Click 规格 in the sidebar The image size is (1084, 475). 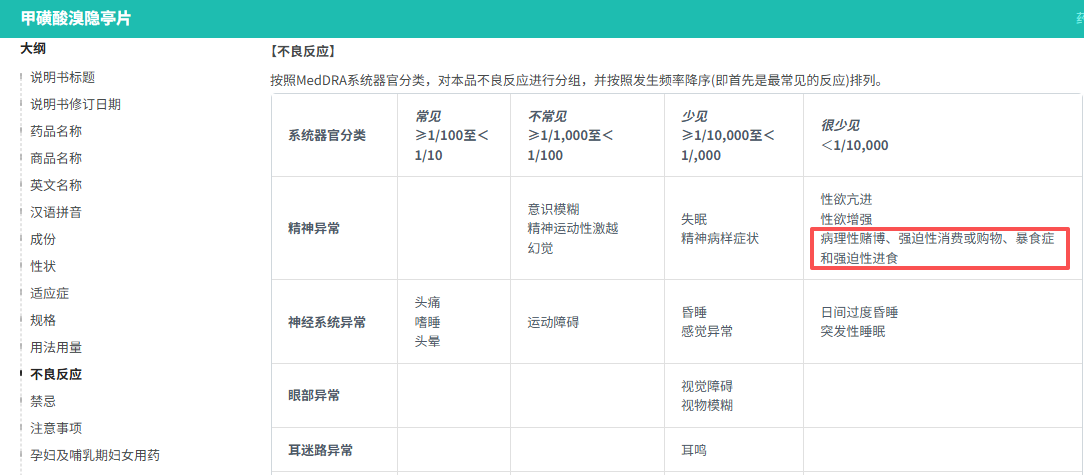click(x=43, y=320)
